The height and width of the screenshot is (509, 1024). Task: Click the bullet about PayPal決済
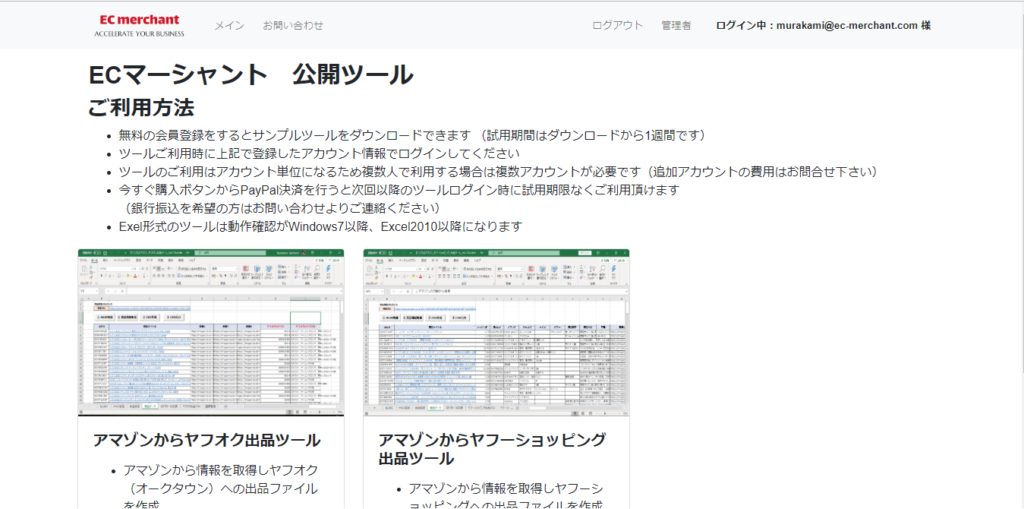coord(399,190)
